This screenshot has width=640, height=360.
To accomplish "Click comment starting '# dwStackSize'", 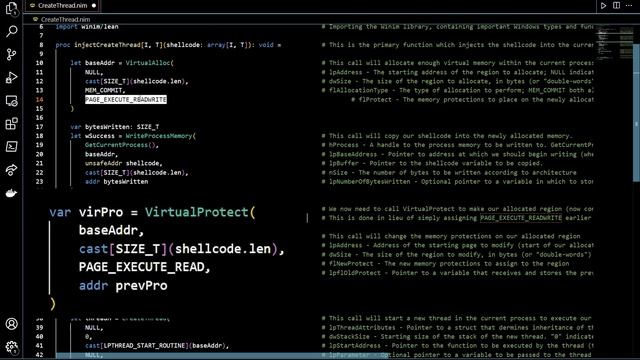I will coord(458,337).
